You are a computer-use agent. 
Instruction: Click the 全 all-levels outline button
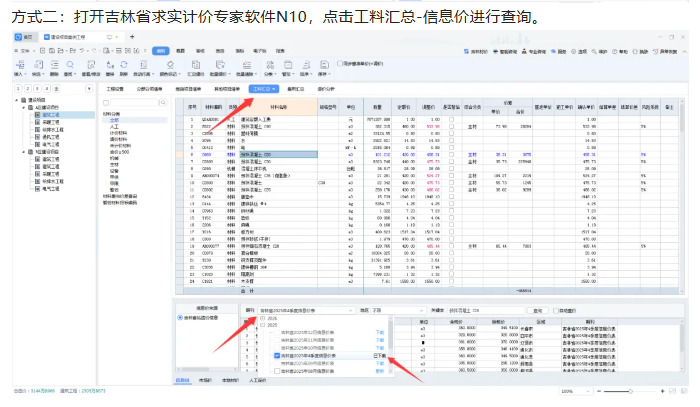point(56,89)
